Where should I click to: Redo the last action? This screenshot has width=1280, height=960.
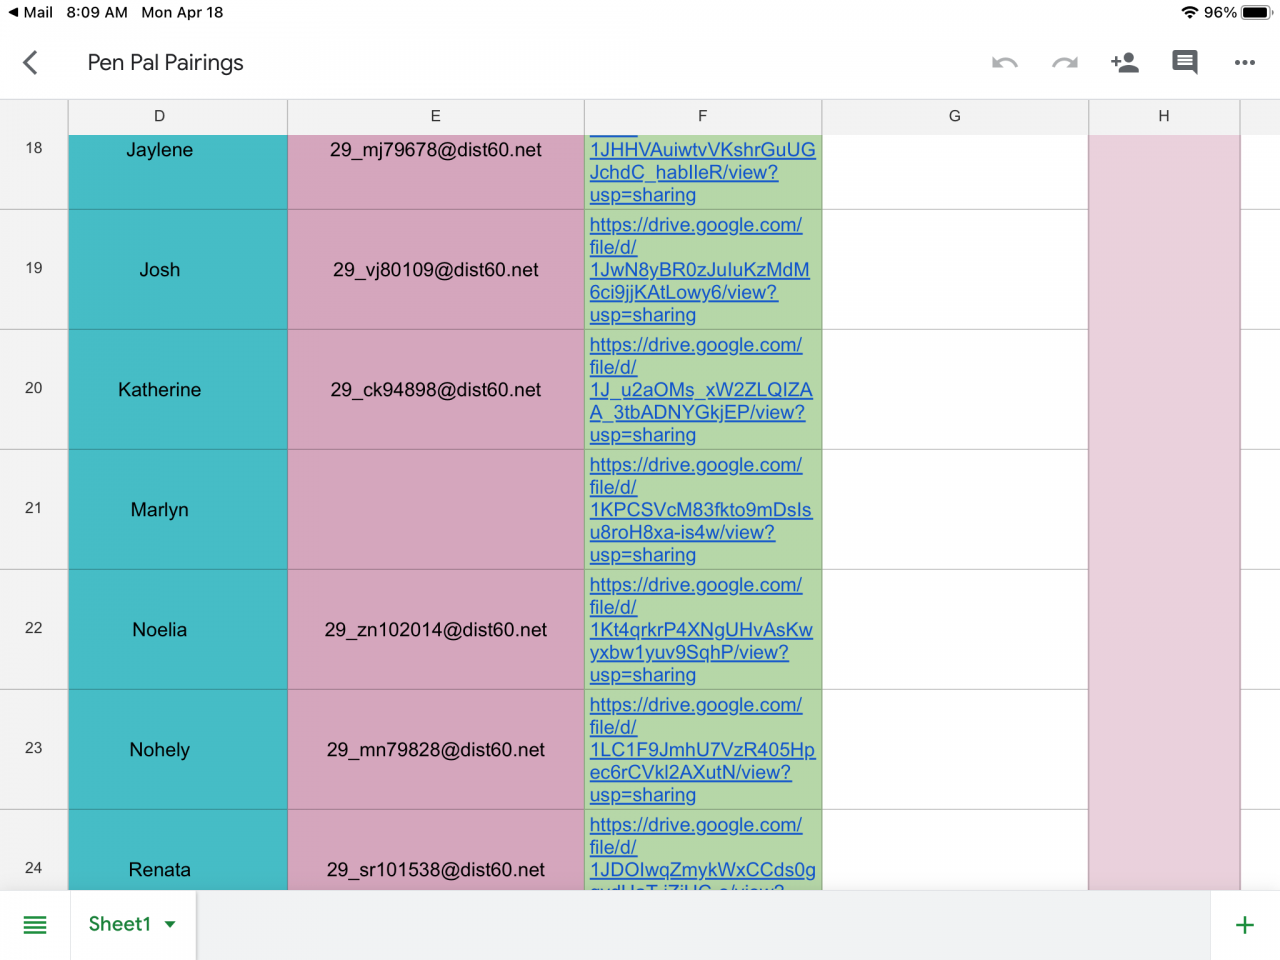[1064, 63]
